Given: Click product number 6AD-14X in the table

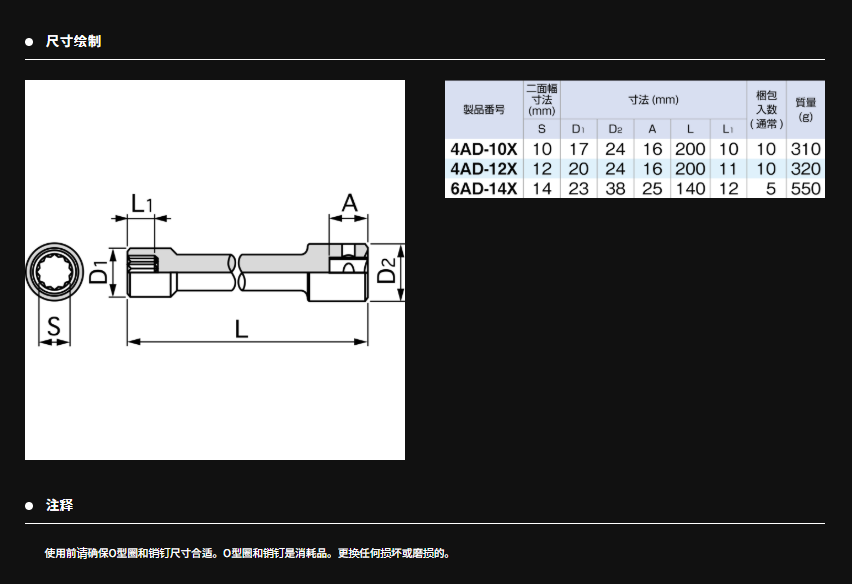Looking at the screenshot, I should tap(484, 189).
